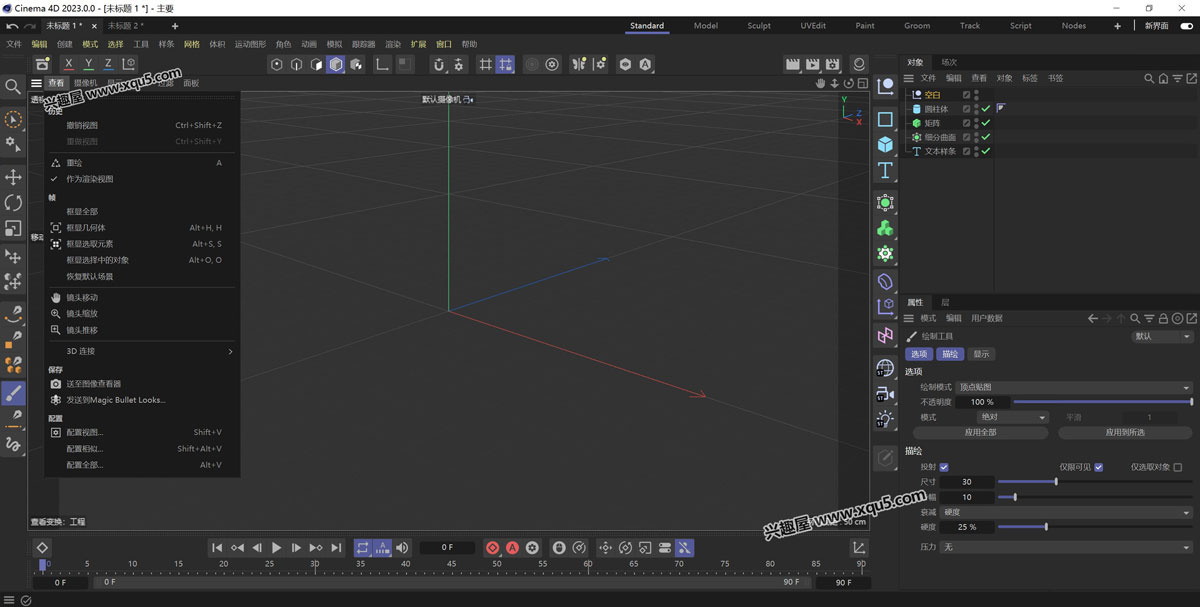1200x607 pixels.
Task: Play the animation forward
Action: [x=277, y=547]
